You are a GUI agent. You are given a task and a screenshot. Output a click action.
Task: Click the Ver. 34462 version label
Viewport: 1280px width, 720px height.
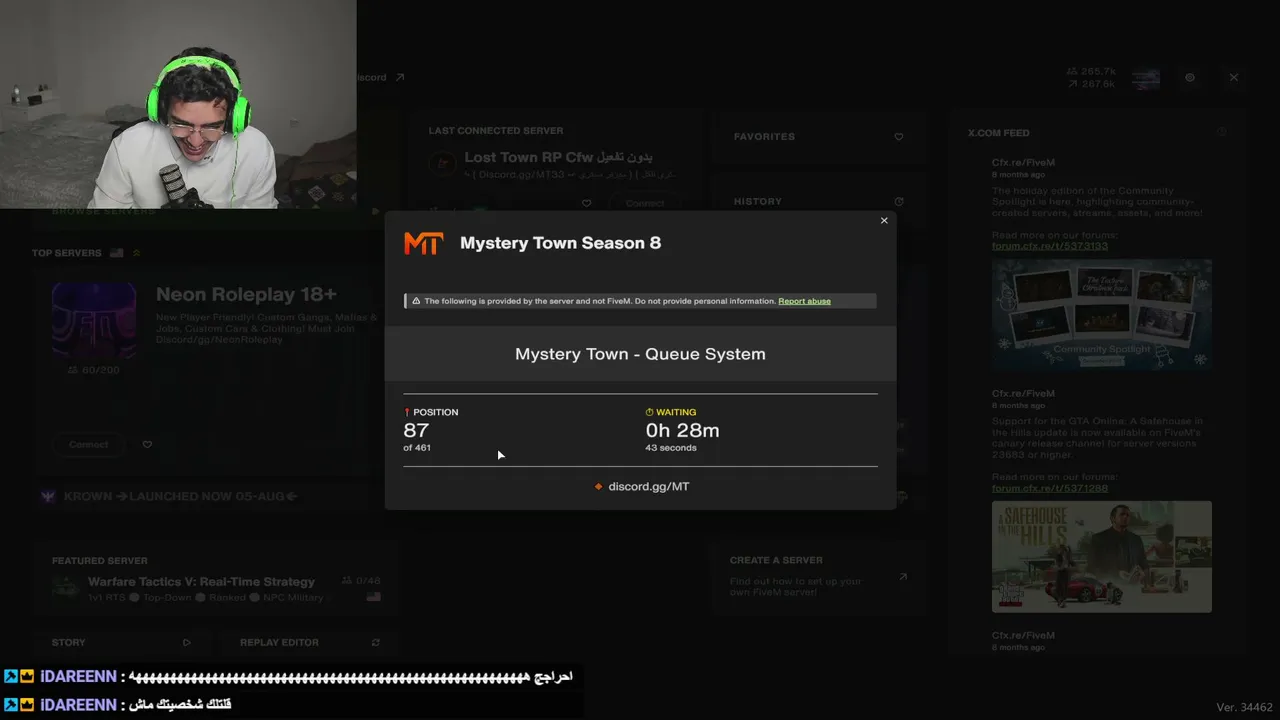pyautogui.click(x=1244, y=707)
